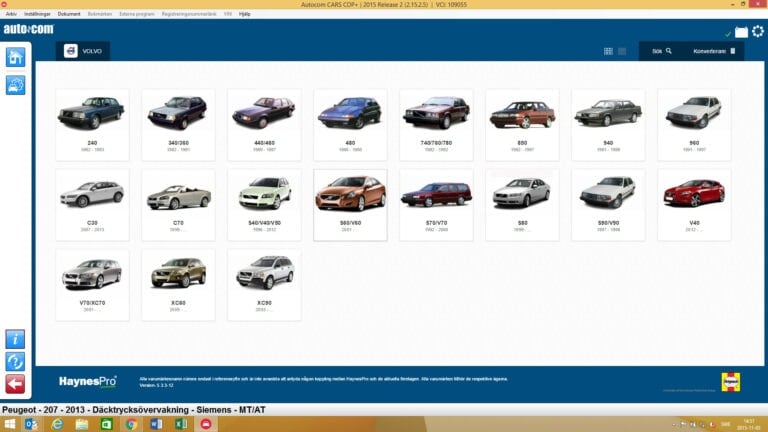This screenshot has height=432, width=768.
Task: Click the Peugeot 207 status bar text
Action: pyautogui.click(x=134, y=409)
